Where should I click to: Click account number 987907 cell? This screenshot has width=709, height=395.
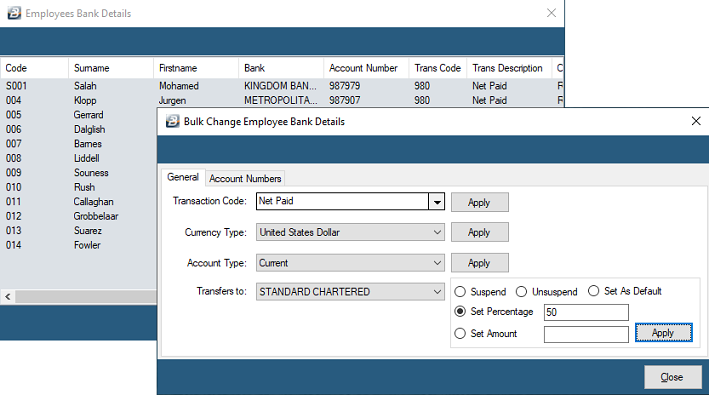point(345,100)
